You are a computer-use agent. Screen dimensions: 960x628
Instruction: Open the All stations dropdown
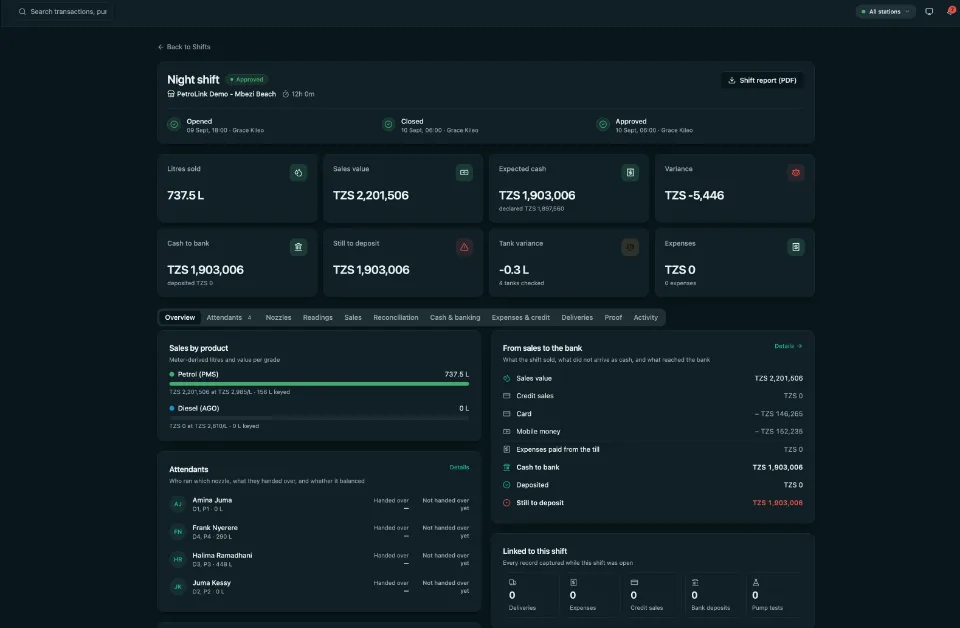(x=885, y=12)
